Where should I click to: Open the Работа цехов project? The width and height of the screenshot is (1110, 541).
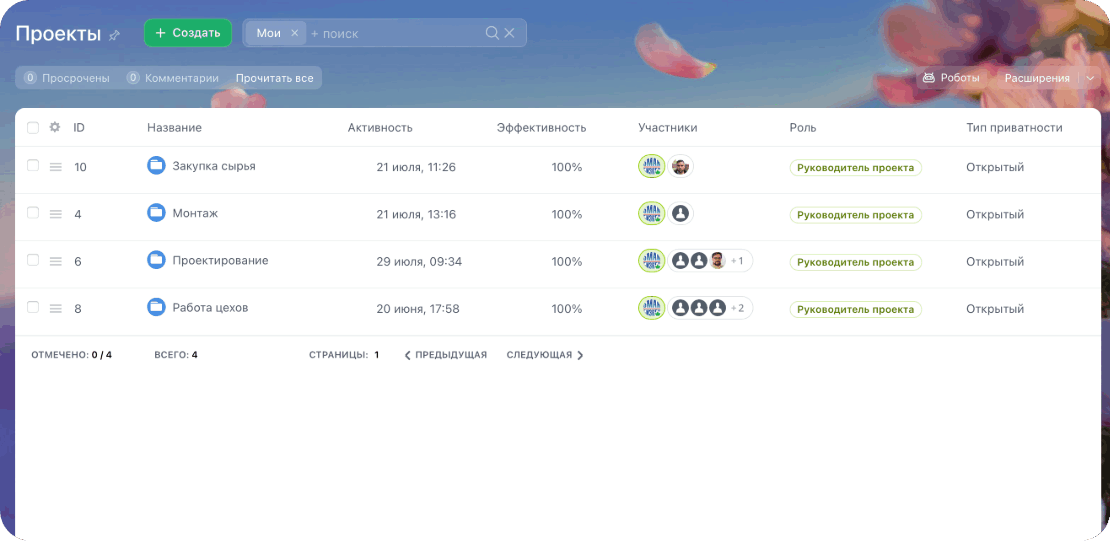(210, 308)
